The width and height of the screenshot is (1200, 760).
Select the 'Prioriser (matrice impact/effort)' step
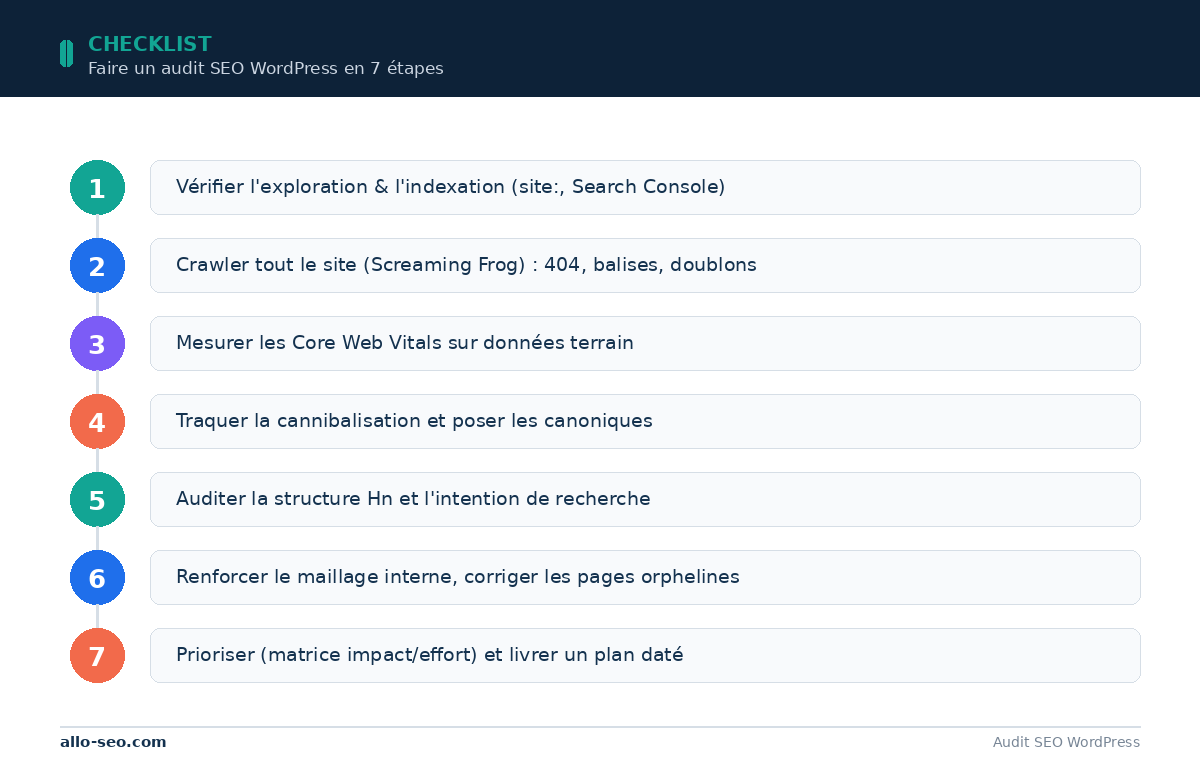[645, 655]
